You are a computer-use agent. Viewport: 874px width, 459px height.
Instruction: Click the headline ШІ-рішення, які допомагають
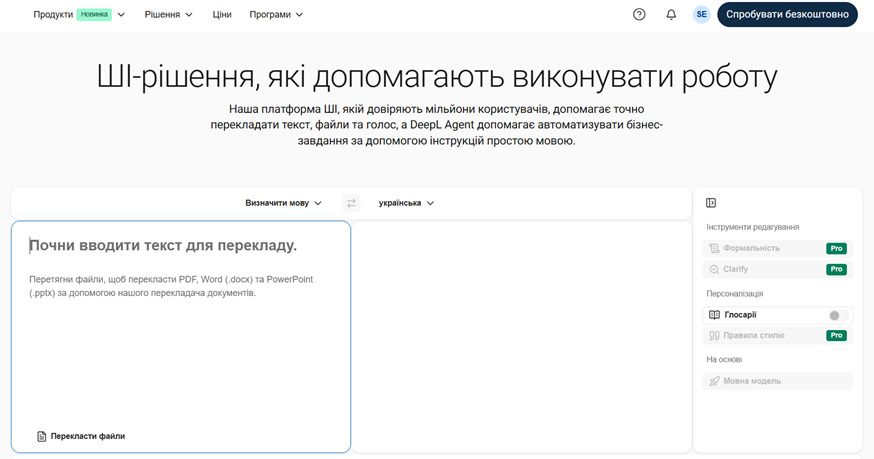pyautogui.click(x=437, y=77)
